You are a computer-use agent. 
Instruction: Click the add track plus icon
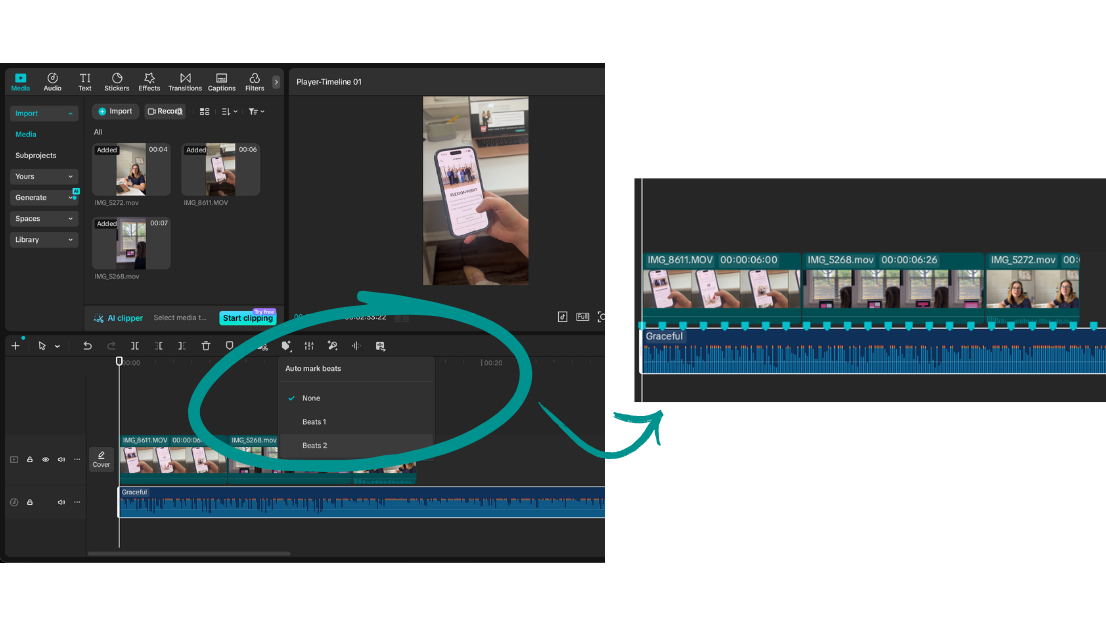(16, 346)
